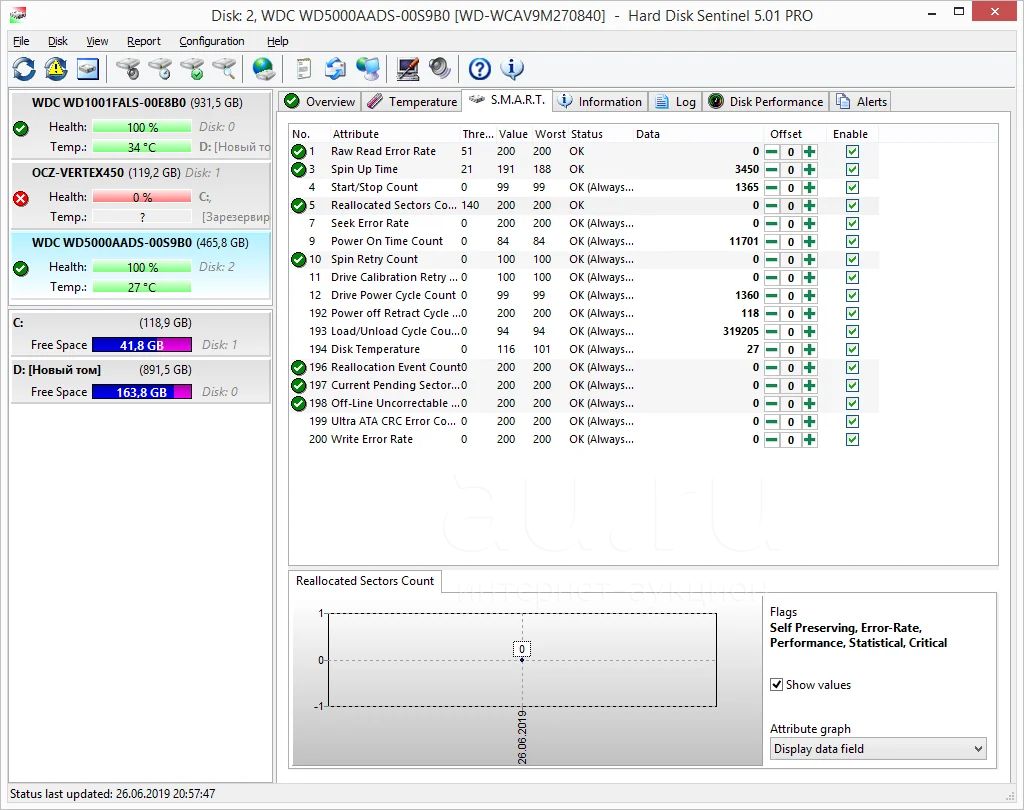Select the Reallocation Event Count row
Screen dimensions: 1024x810
(x=584, y=368)
